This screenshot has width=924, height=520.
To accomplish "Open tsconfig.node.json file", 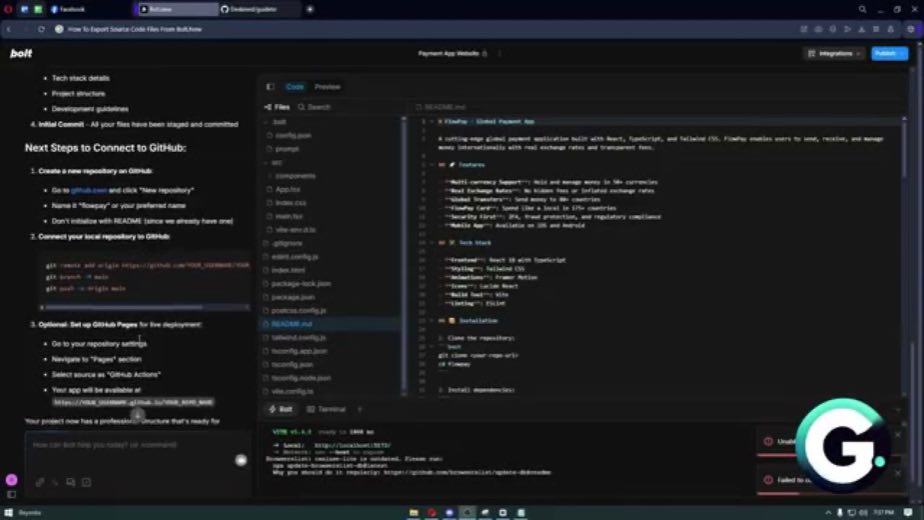I will click(x=301, y=379).
